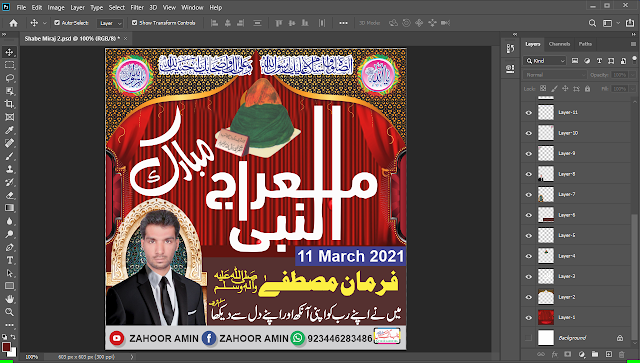Open the search icon in options bar
This screenshot has height=363, width=640.
point(592,23)
